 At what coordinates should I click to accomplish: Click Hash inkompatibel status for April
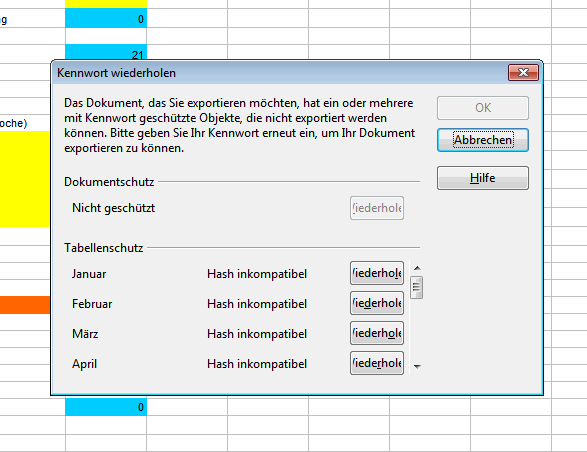click(257, 364)
